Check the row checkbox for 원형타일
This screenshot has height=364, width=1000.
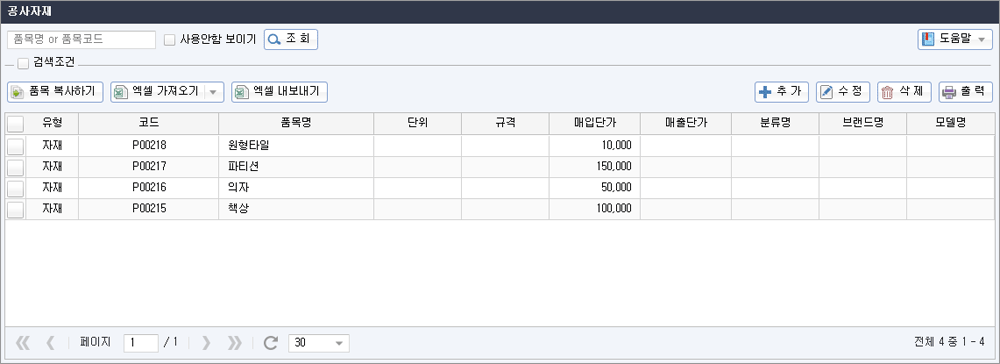15,146
